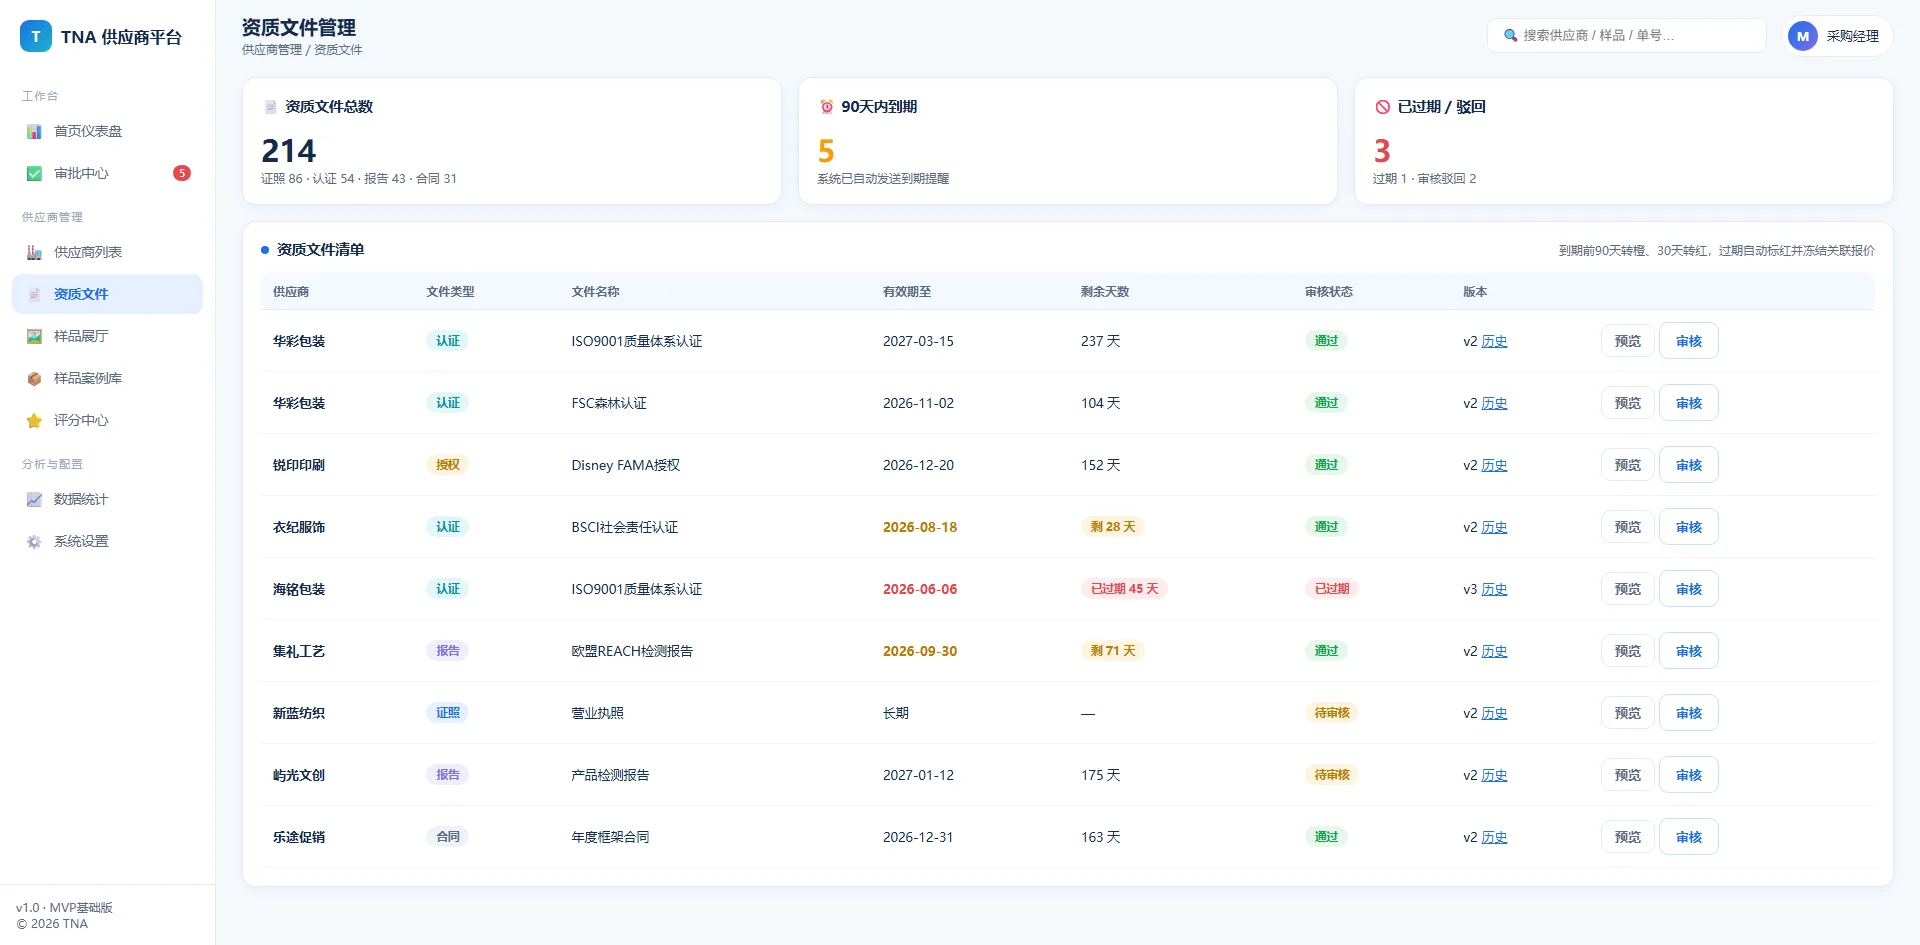The image size is (1920, 945).
Task: Click the 剩 71 天 badge
Action: coord(1113,651)
